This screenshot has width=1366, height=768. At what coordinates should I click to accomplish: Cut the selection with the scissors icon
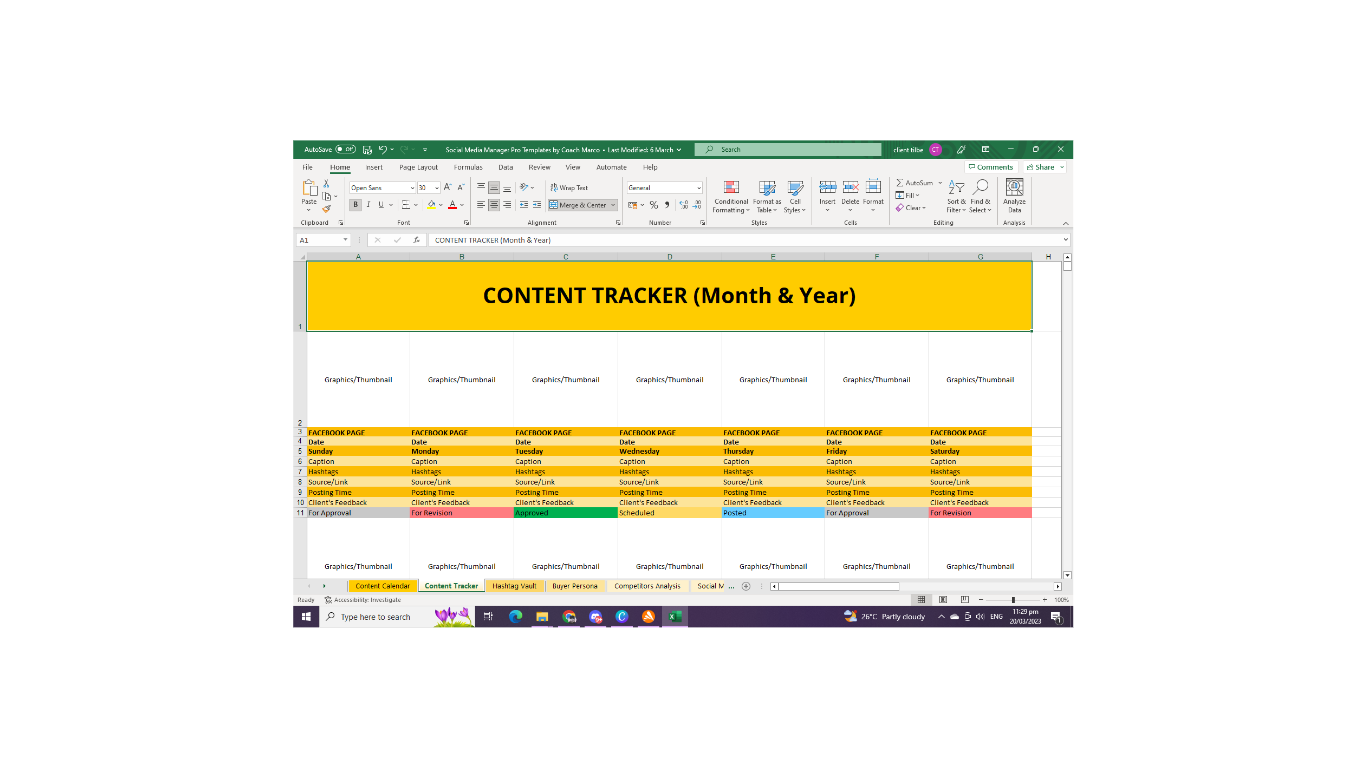click(x=326, y=184)
